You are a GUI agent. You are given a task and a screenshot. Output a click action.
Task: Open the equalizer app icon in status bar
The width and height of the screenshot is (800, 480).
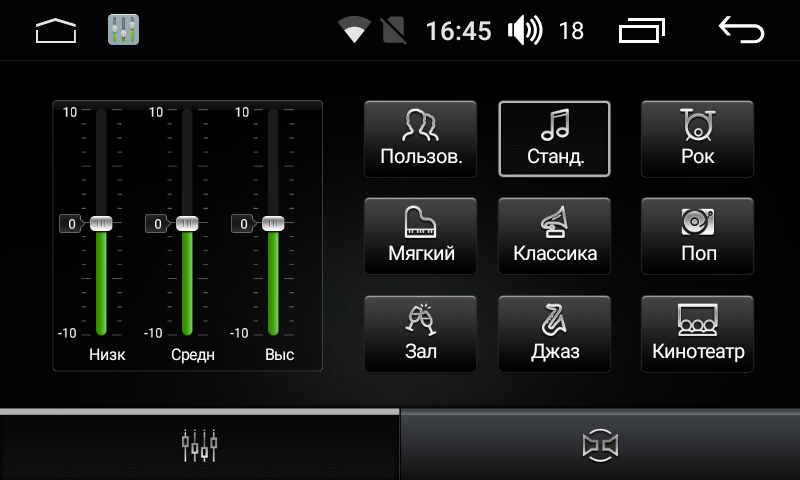pos(123,30)
